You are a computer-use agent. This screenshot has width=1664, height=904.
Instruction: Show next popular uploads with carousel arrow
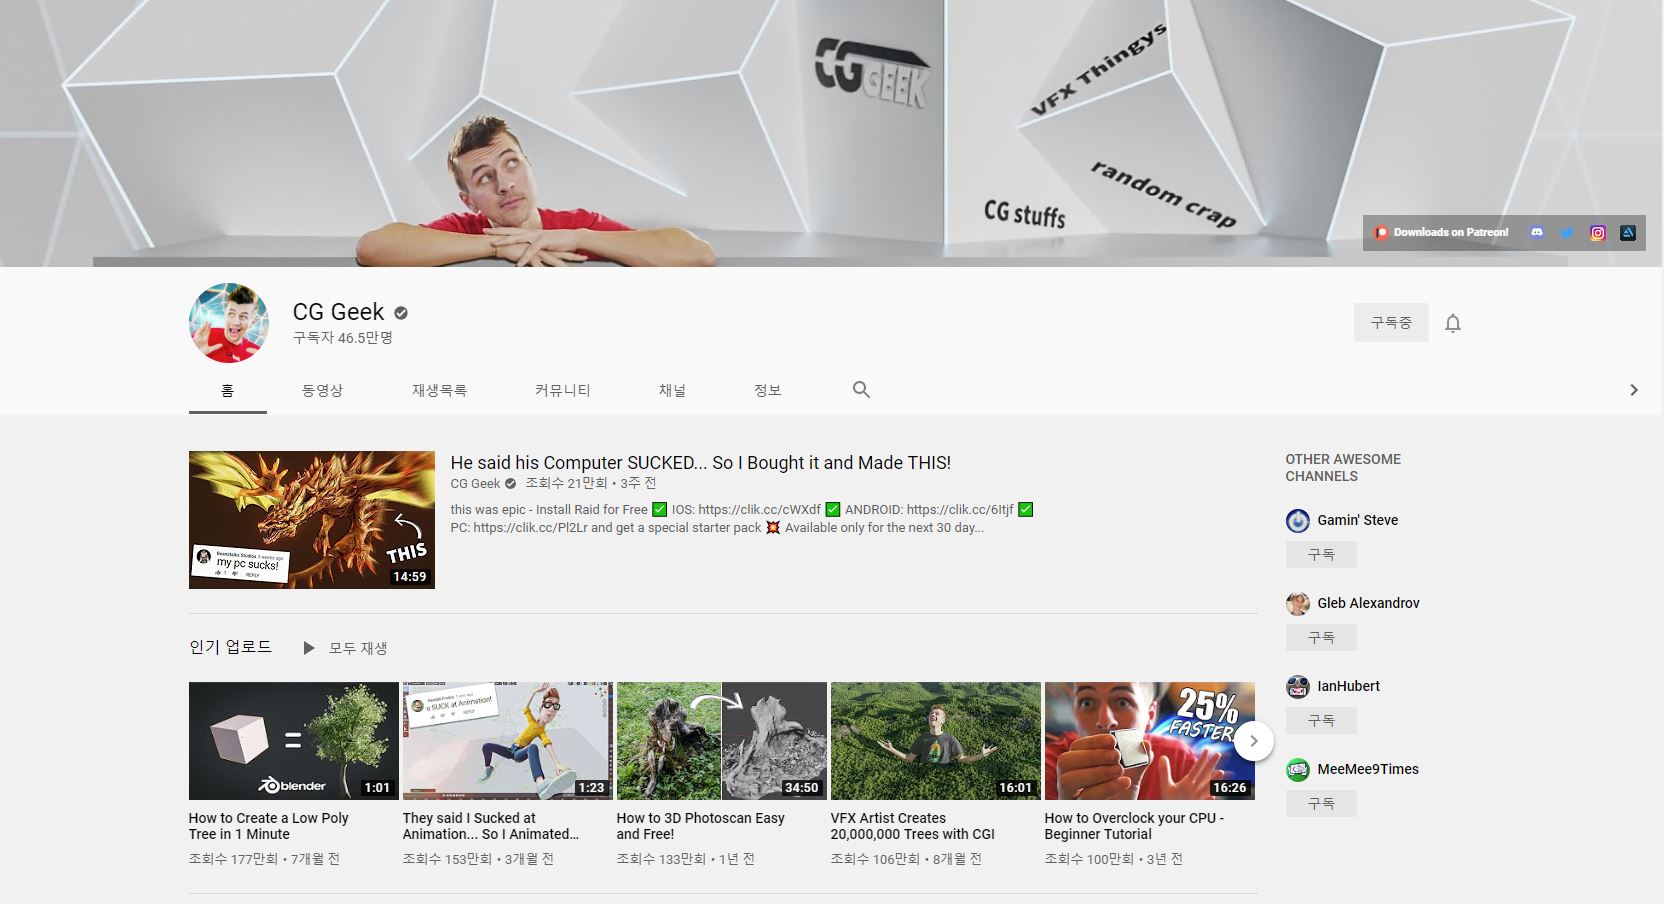pyautogui.click(x=1254, y=741)
